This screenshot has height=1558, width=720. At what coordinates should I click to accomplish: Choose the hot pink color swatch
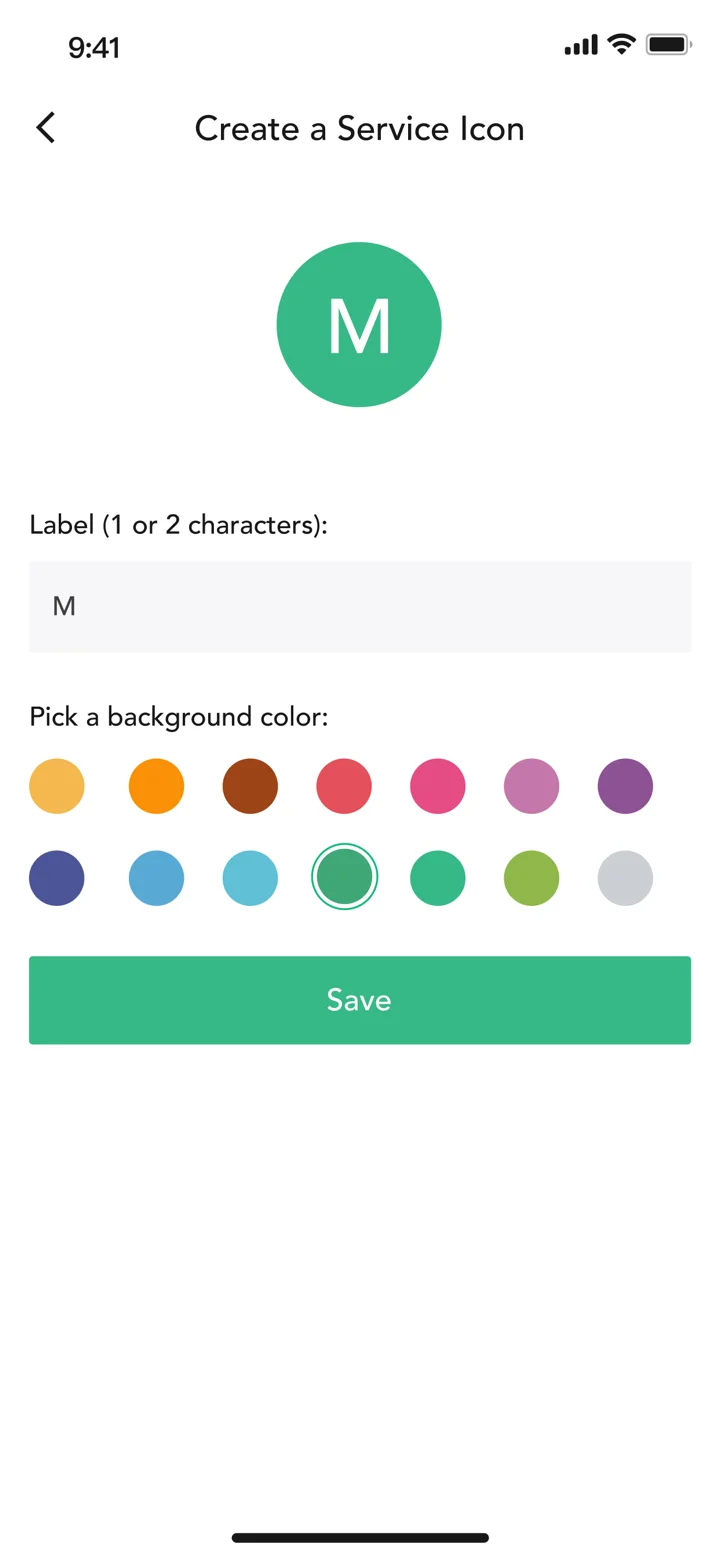[x=438, y=786]
